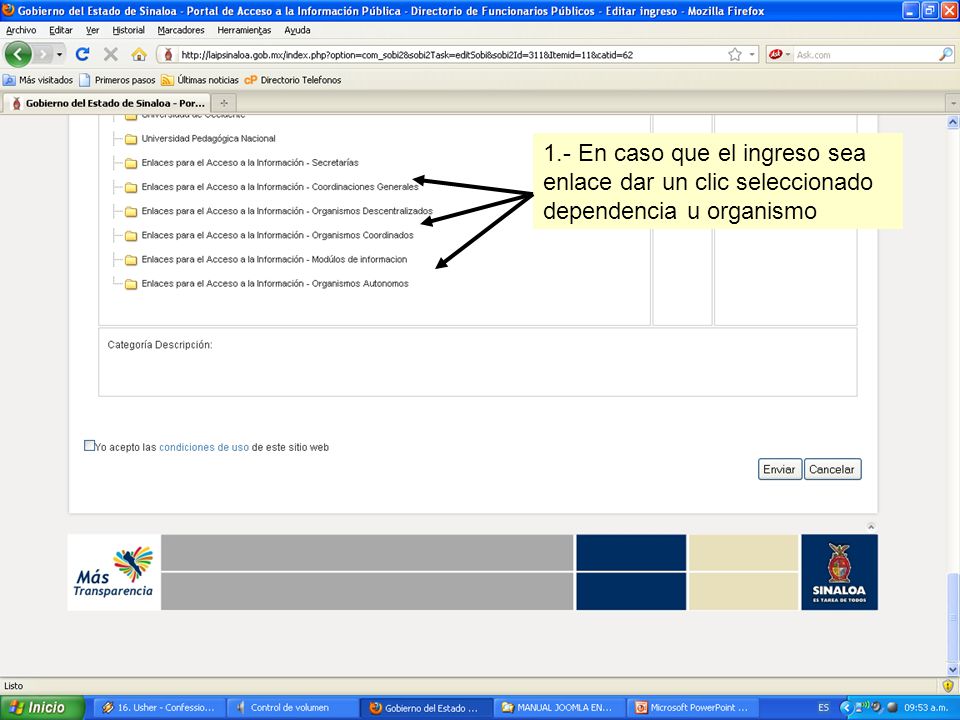Screen dimensions: 960x720
Task: Switch to MANUAL JOOMLA EN... taskbar folder
Action: [x=558, y=708]
